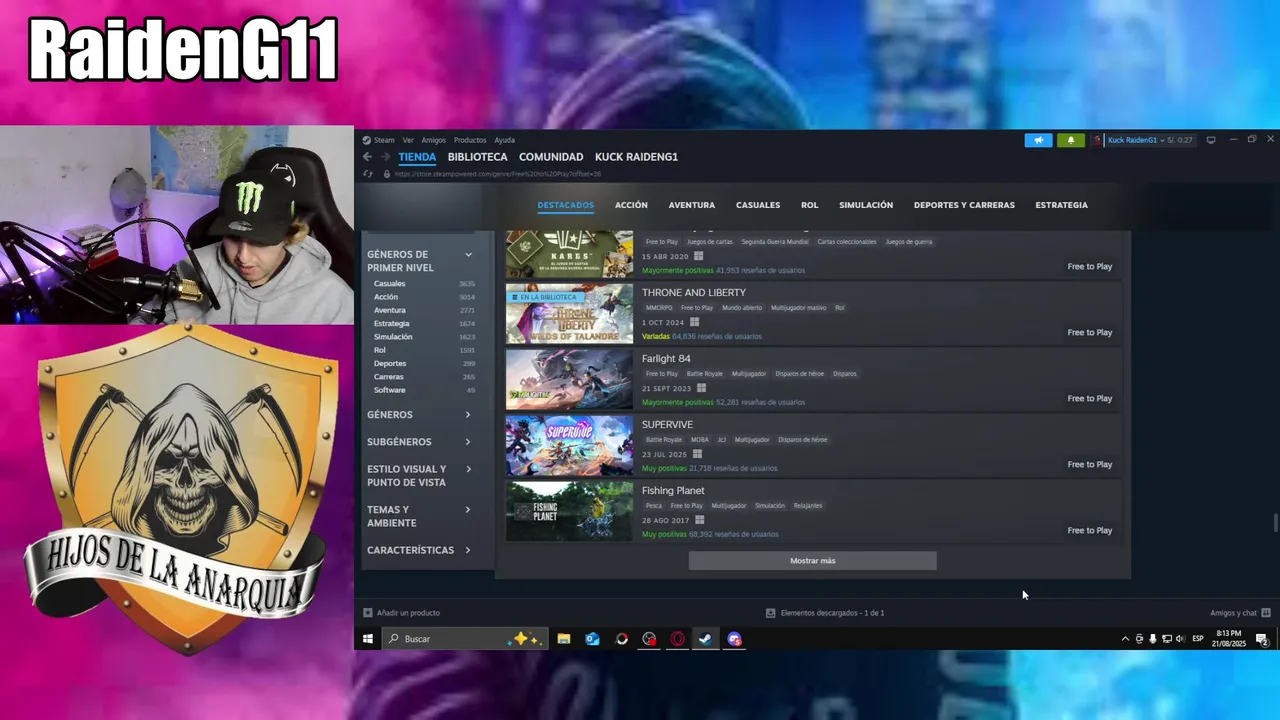Viewport: 1280px width, 720px height.
Task: Open the Windows Start menu
Action: point(368,639)
